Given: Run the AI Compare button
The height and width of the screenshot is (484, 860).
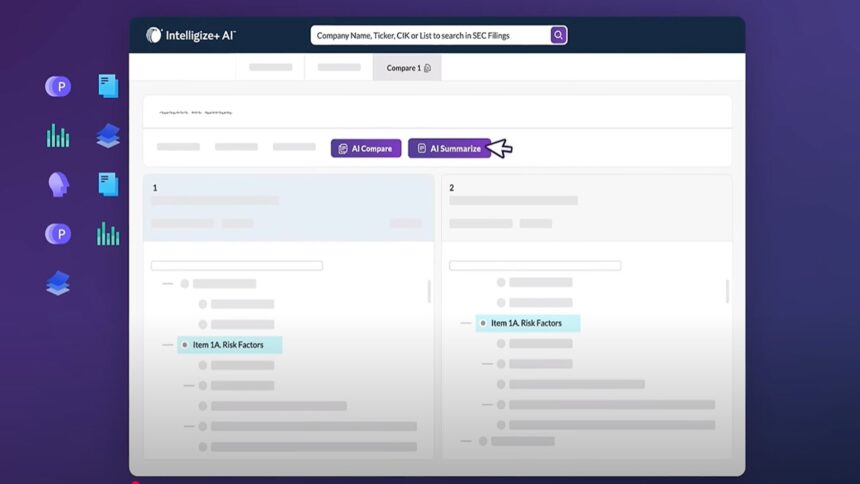Looking at the screenshot, I should (x=366, y=148).
